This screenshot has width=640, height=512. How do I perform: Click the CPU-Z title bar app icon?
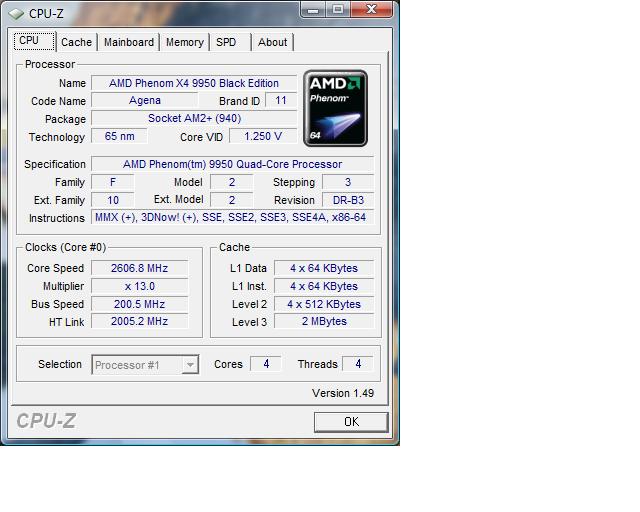click(x=16, y=14)
